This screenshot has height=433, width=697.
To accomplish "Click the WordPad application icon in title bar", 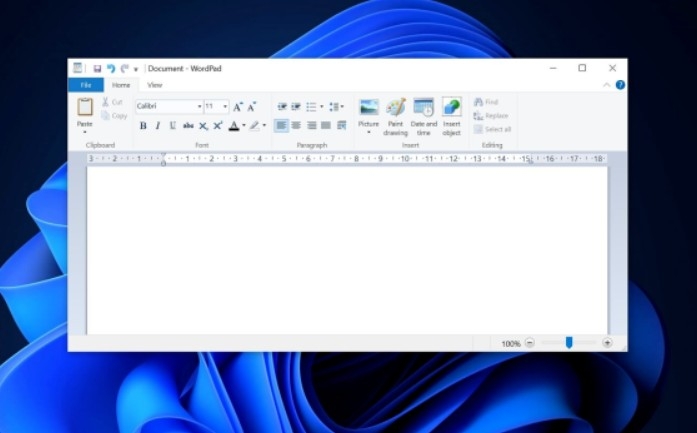I will (x=78, y=68).
